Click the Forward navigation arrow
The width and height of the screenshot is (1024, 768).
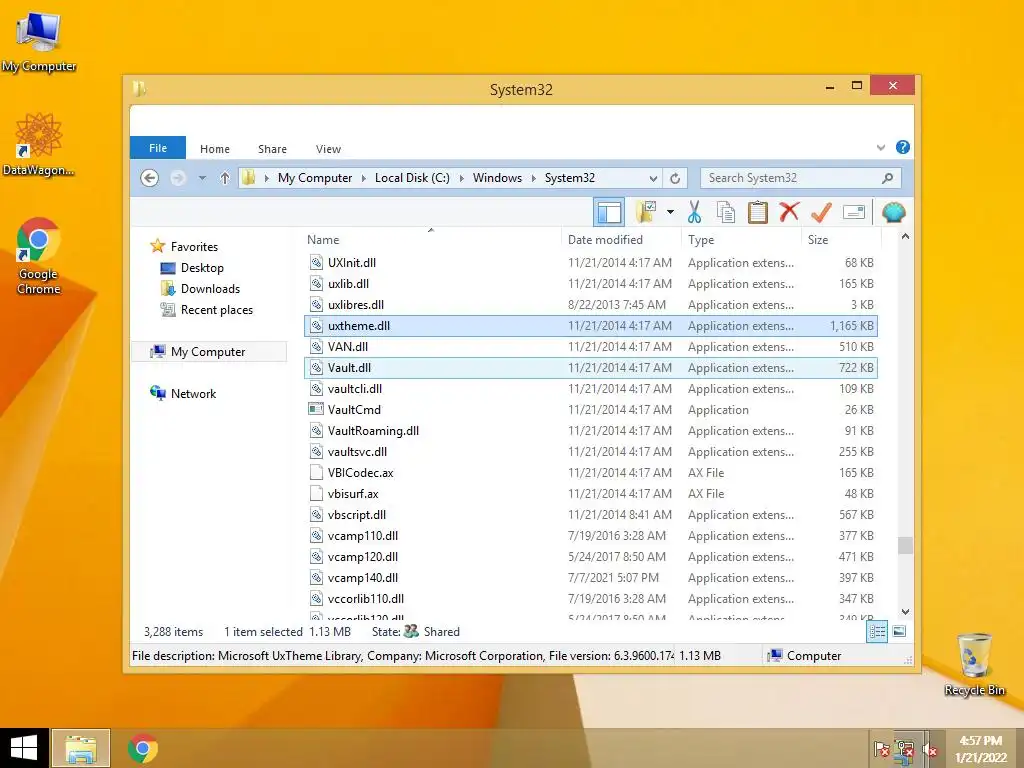tap(178, 178)
